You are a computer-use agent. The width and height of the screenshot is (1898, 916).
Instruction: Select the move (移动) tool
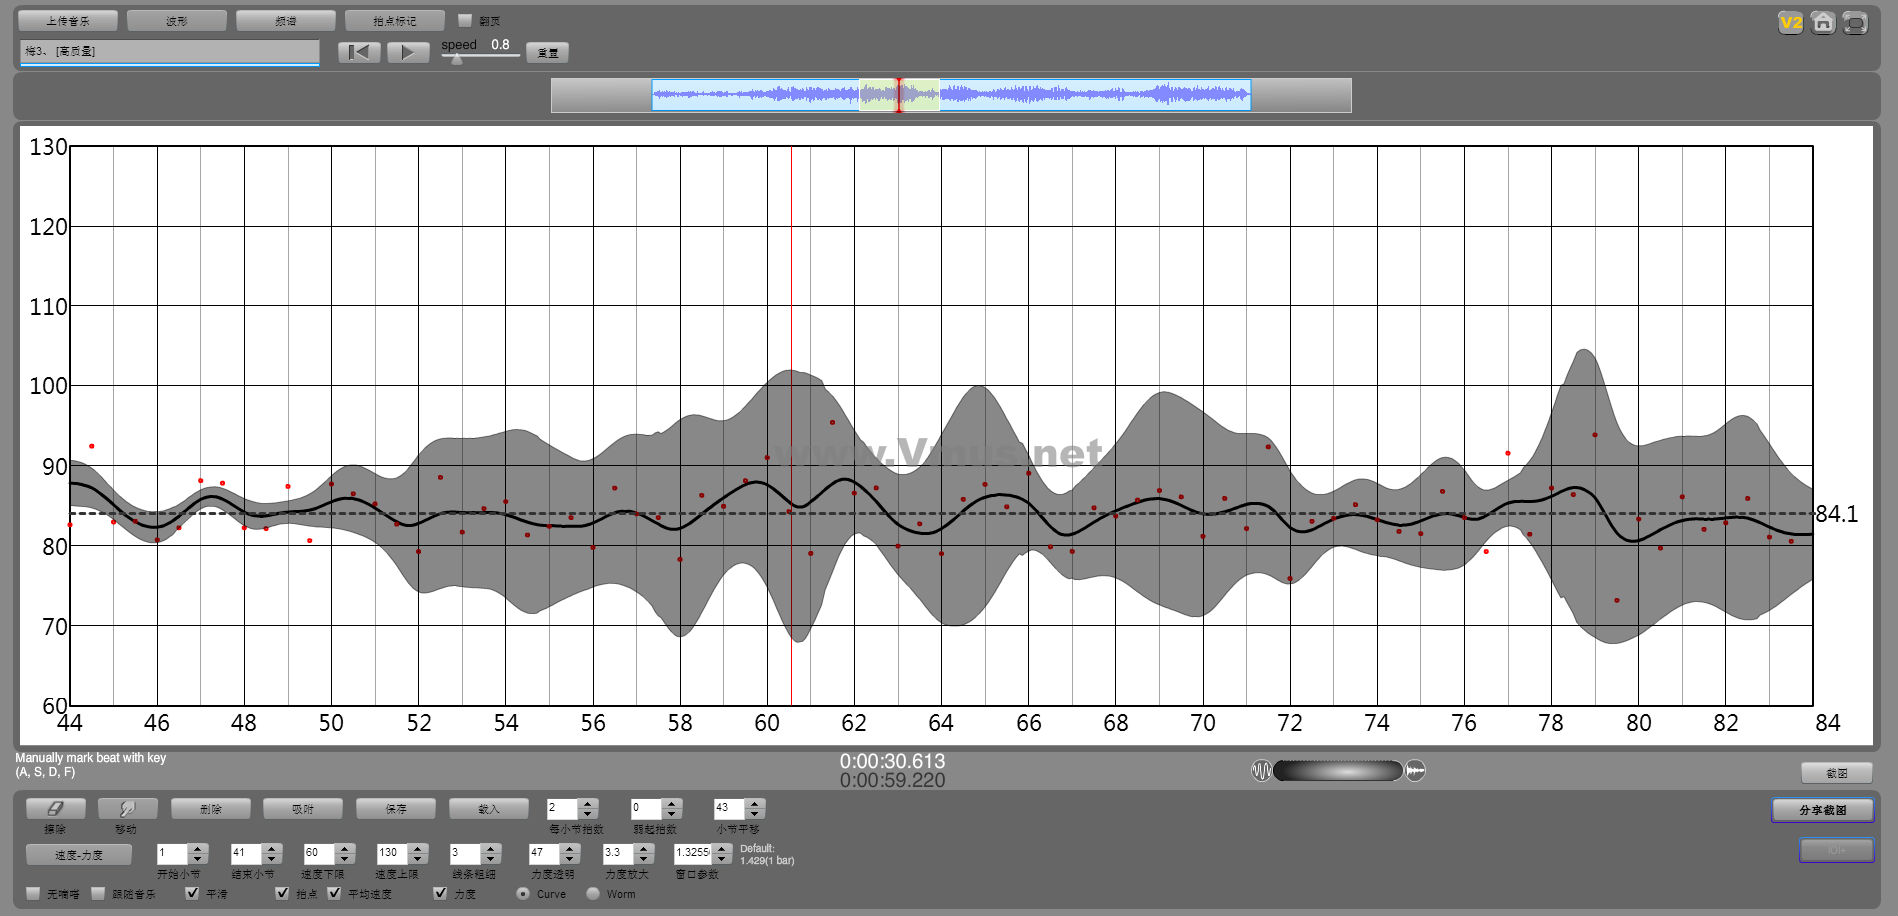click(126, 808)
